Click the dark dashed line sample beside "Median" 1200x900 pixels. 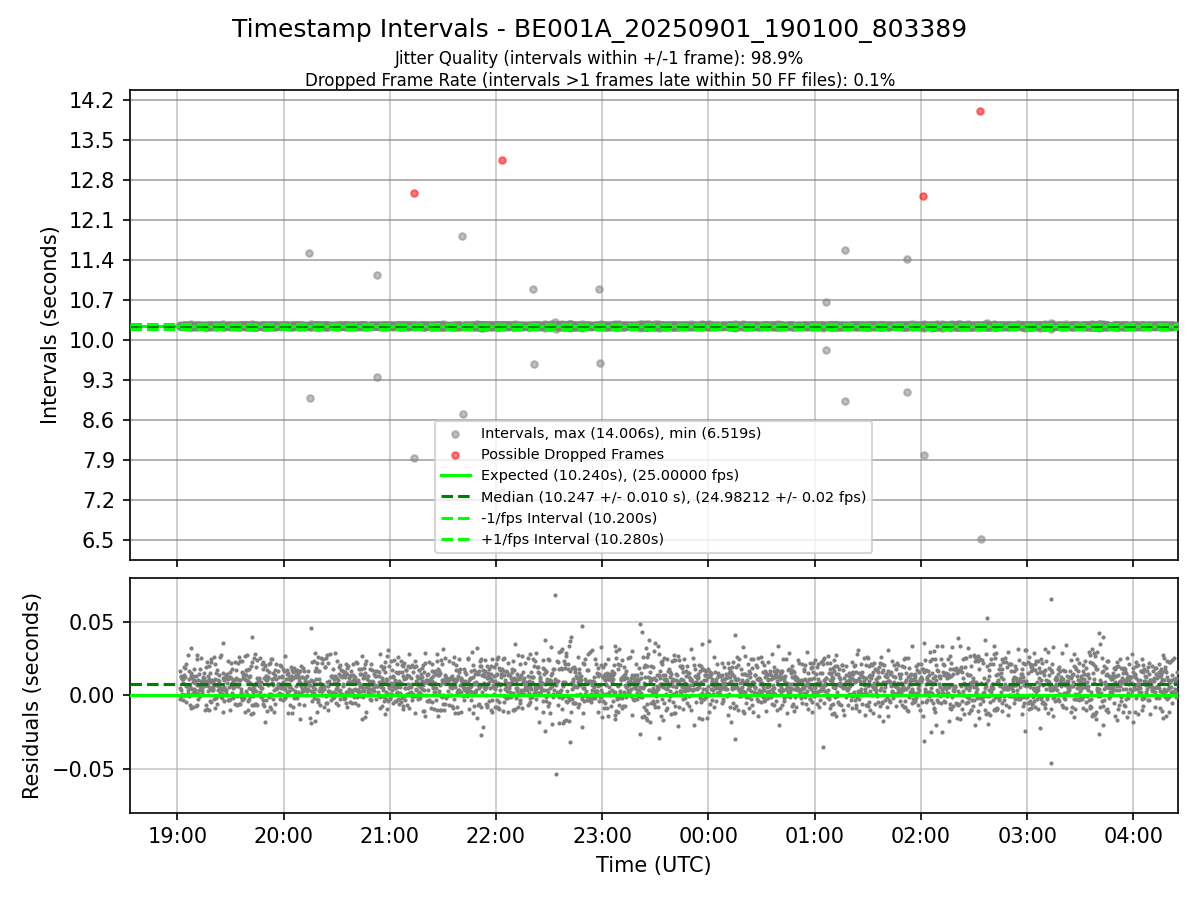coord(455,497)
